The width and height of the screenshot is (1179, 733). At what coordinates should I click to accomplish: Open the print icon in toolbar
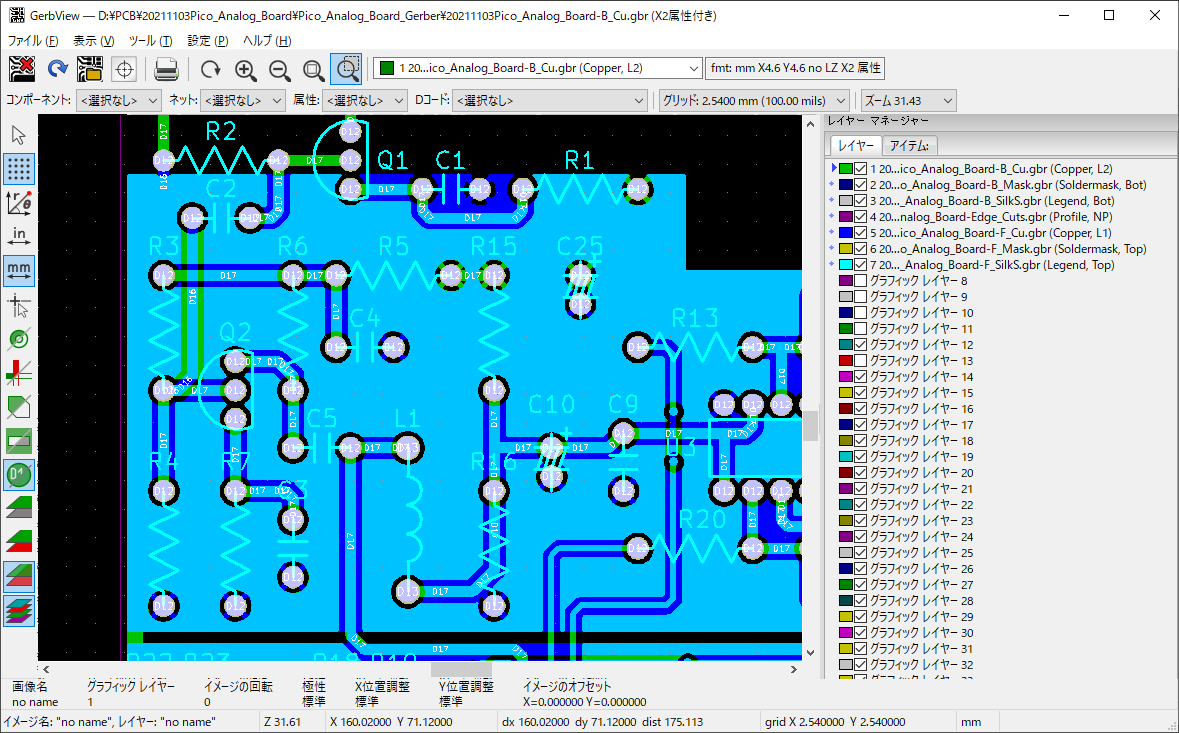pos(166,68)
